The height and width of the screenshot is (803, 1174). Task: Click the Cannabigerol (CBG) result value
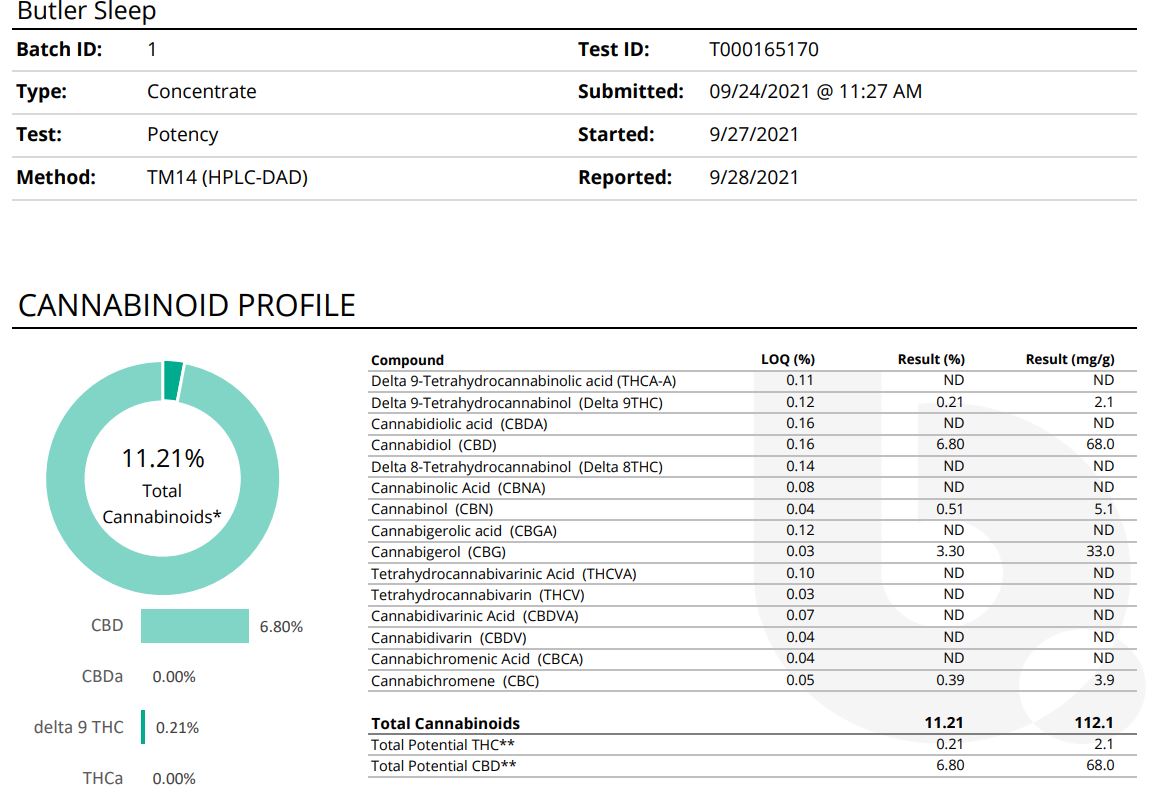[x=949, y=551]
